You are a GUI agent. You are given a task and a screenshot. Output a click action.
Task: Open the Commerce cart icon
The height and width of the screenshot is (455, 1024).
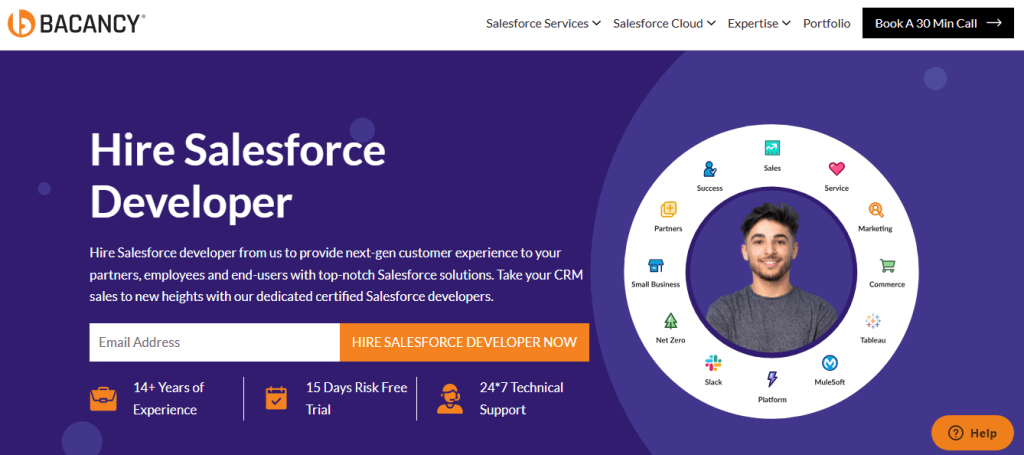coord(887,265)
